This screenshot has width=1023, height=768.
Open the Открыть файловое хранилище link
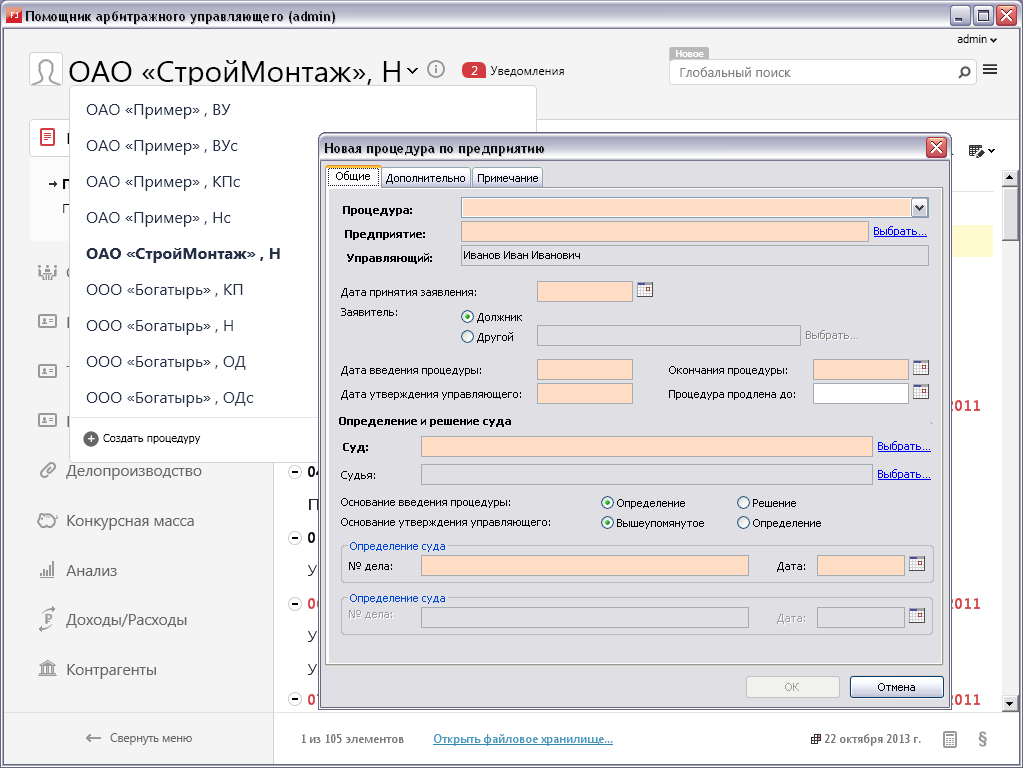[523, 739]
